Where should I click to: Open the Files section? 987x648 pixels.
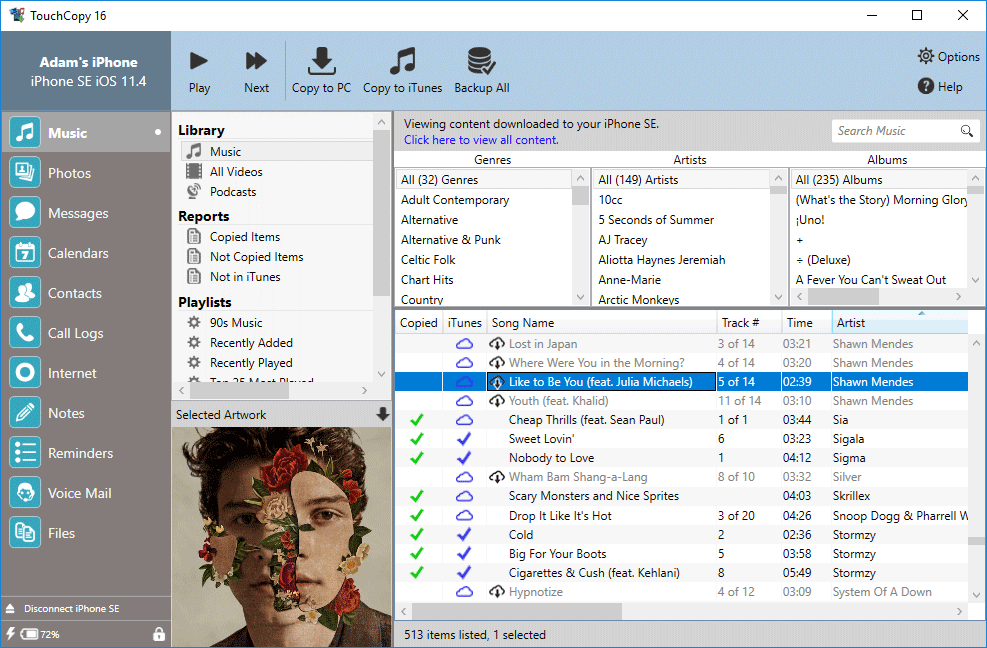[86, 533]
